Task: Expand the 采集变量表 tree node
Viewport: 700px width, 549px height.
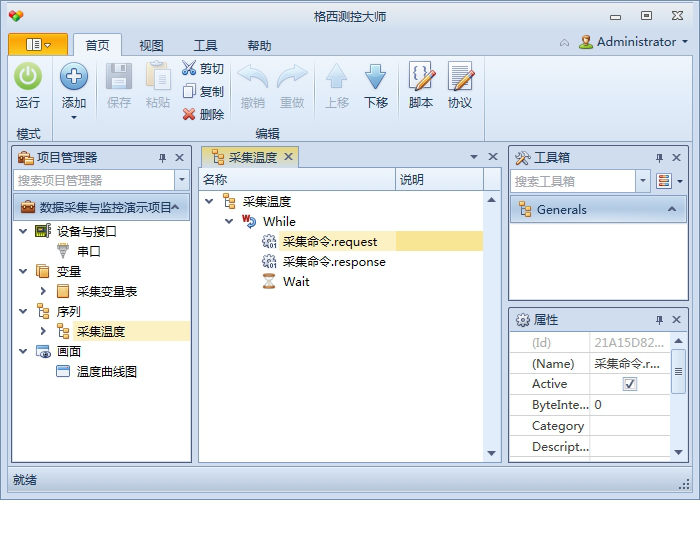Action: (x=43, y=291)
